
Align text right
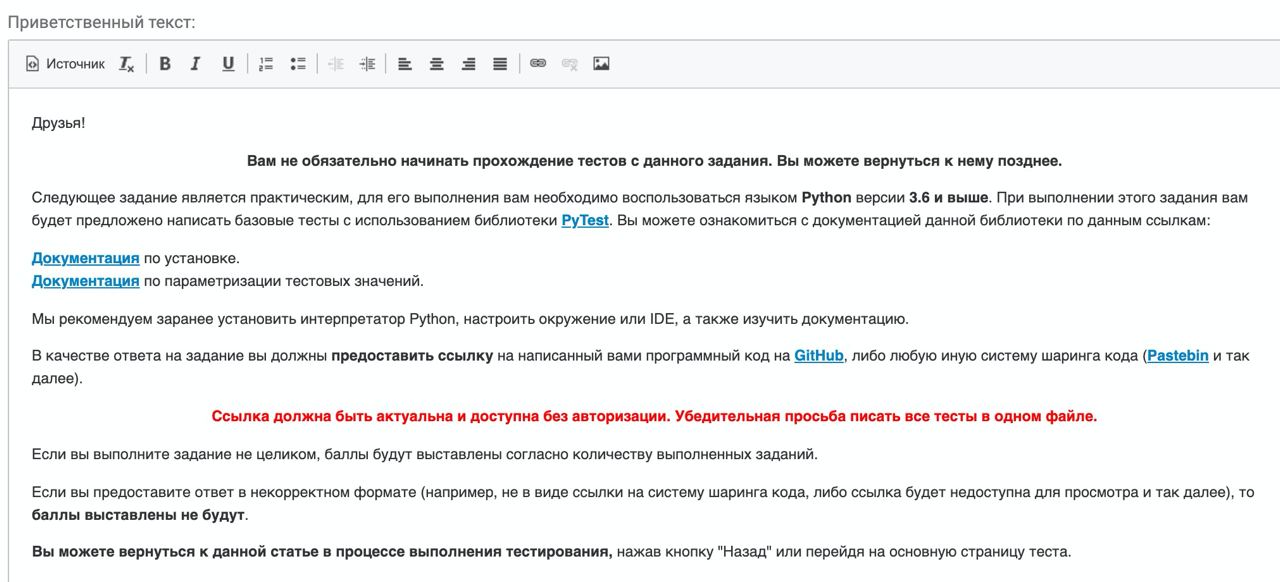click(x=469, y=64)
